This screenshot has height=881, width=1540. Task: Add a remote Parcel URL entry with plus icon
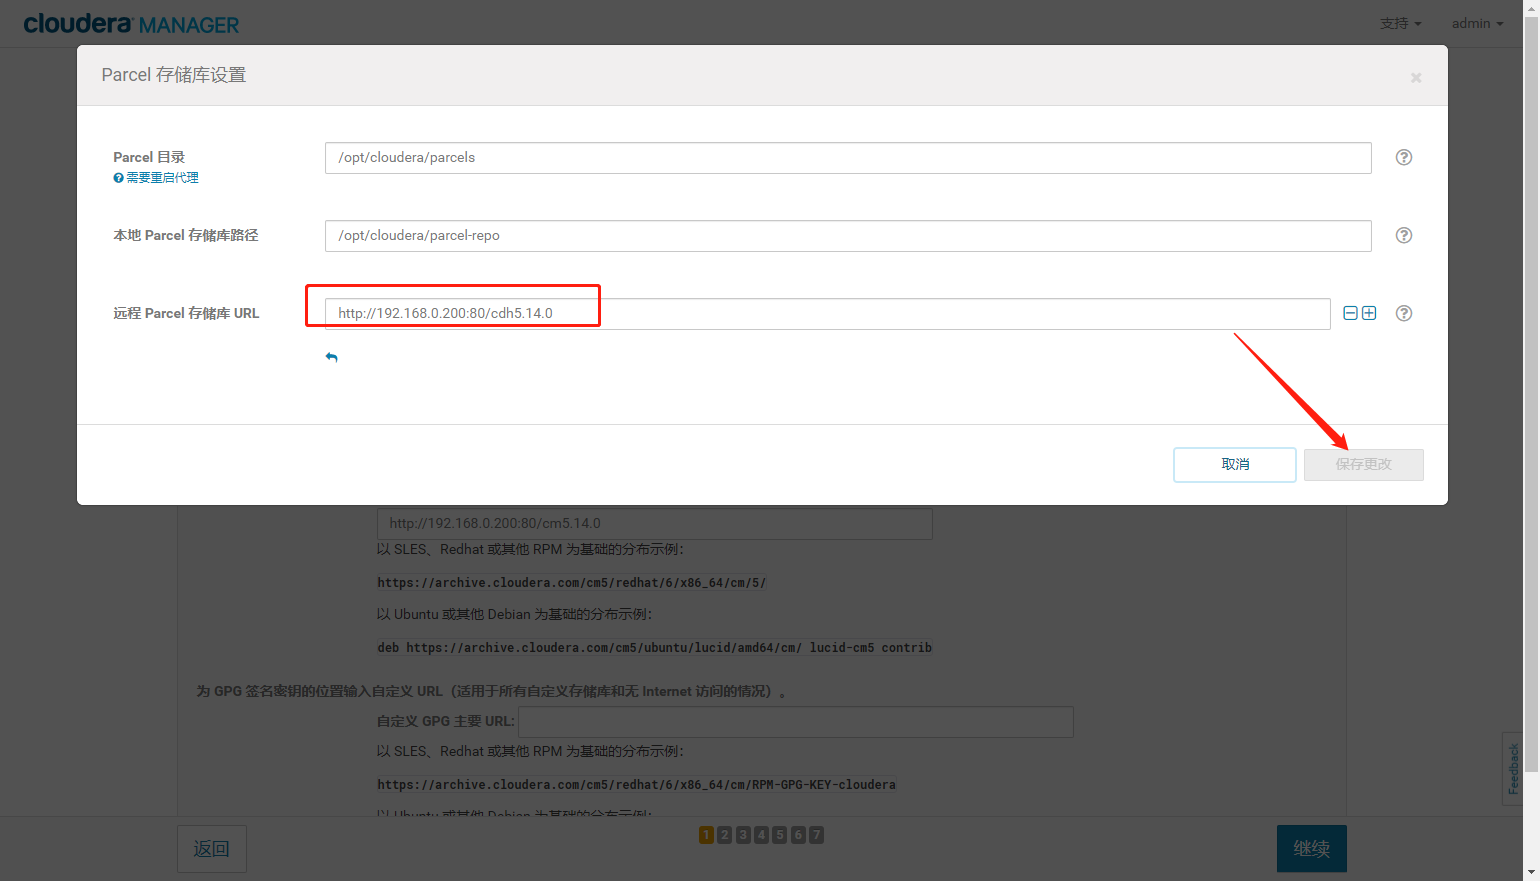coord(1369,313)
